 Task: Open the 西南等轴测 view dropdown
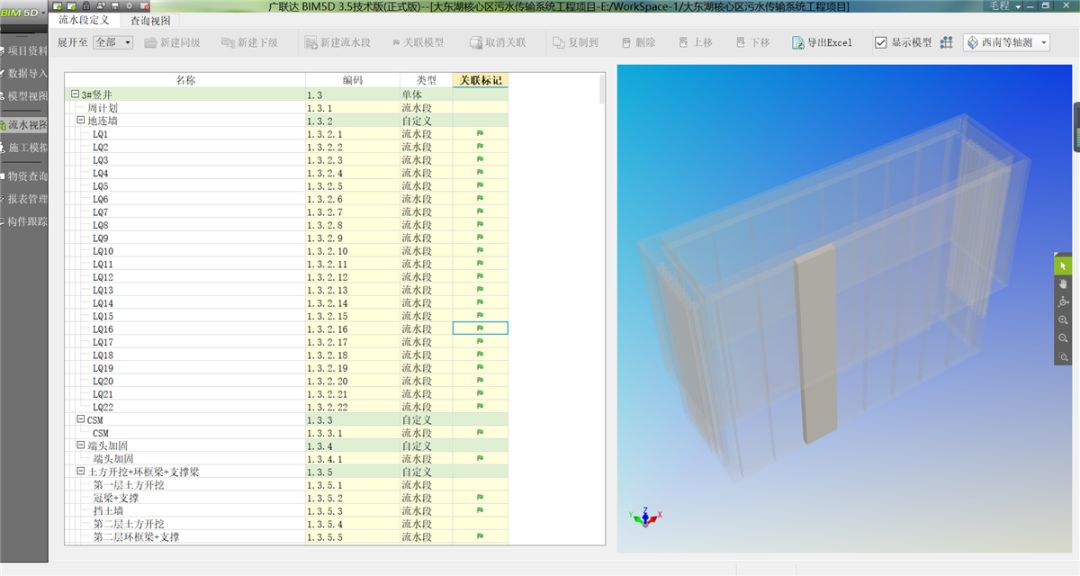pyautogui.click(x=1006, y=43)
